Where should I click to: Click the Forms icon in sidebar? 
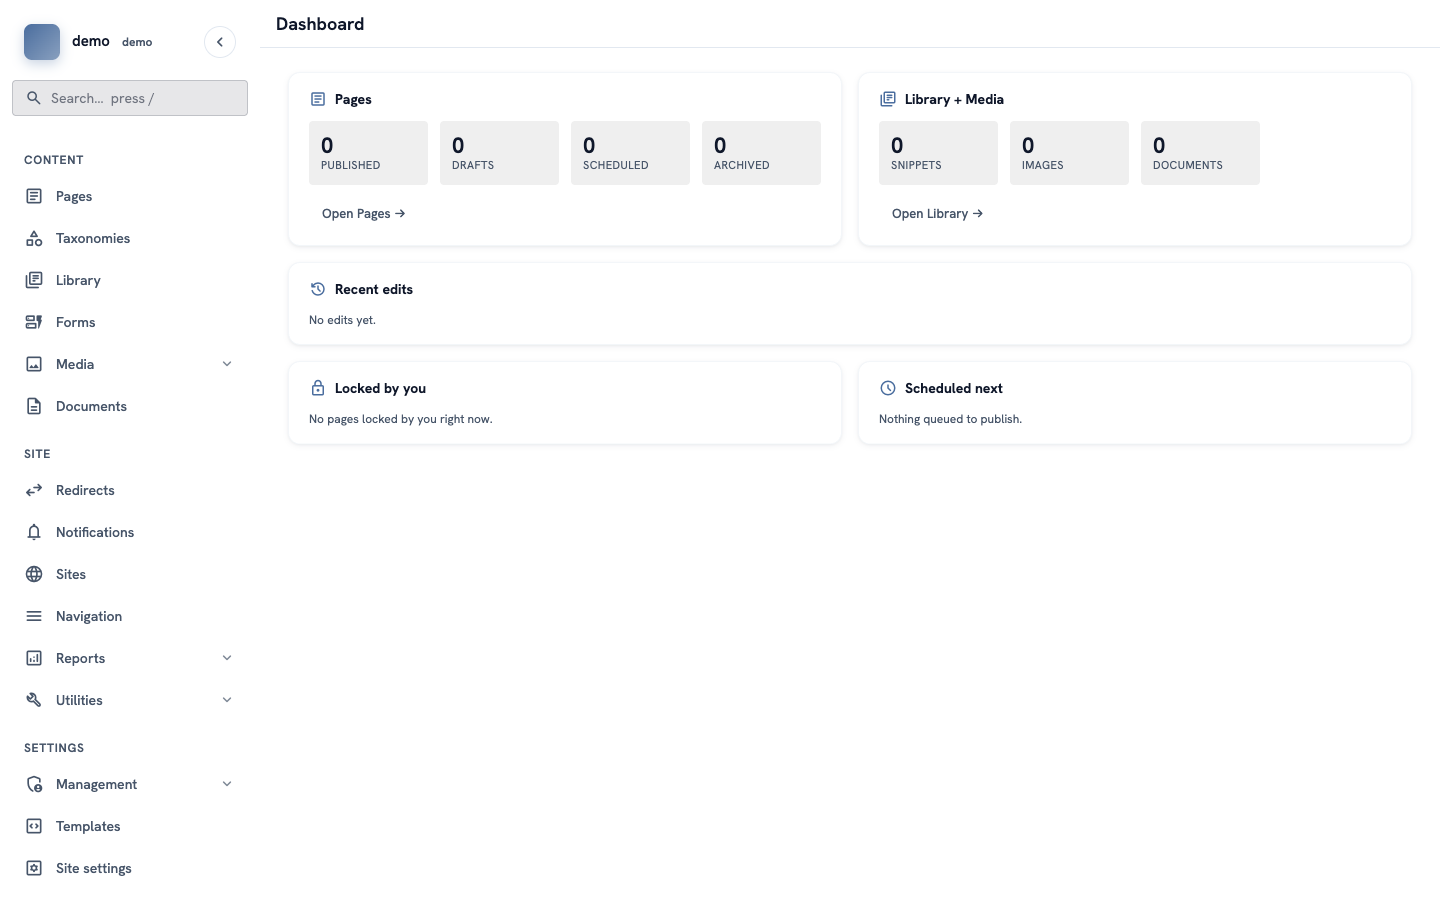(34, 322)
